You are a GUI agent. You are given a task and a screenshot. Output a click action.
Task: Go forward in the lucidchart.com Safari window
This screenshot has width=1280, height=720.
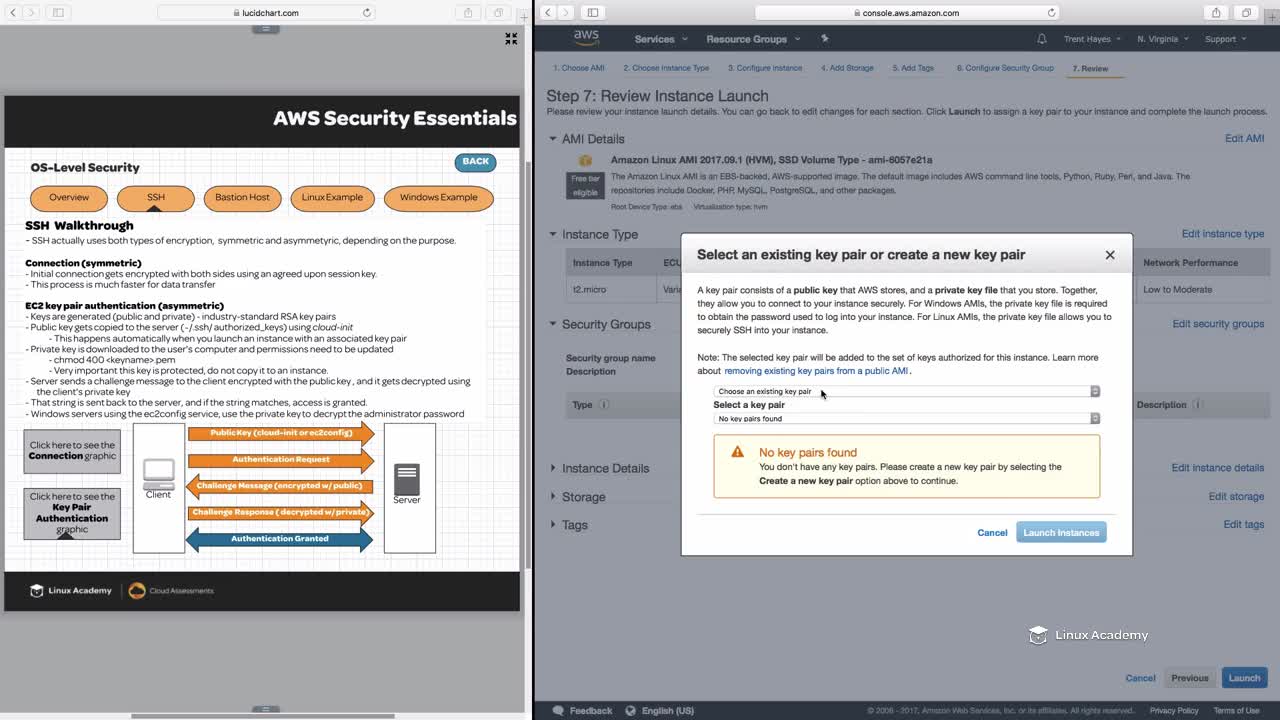click(x=31, y=13)
